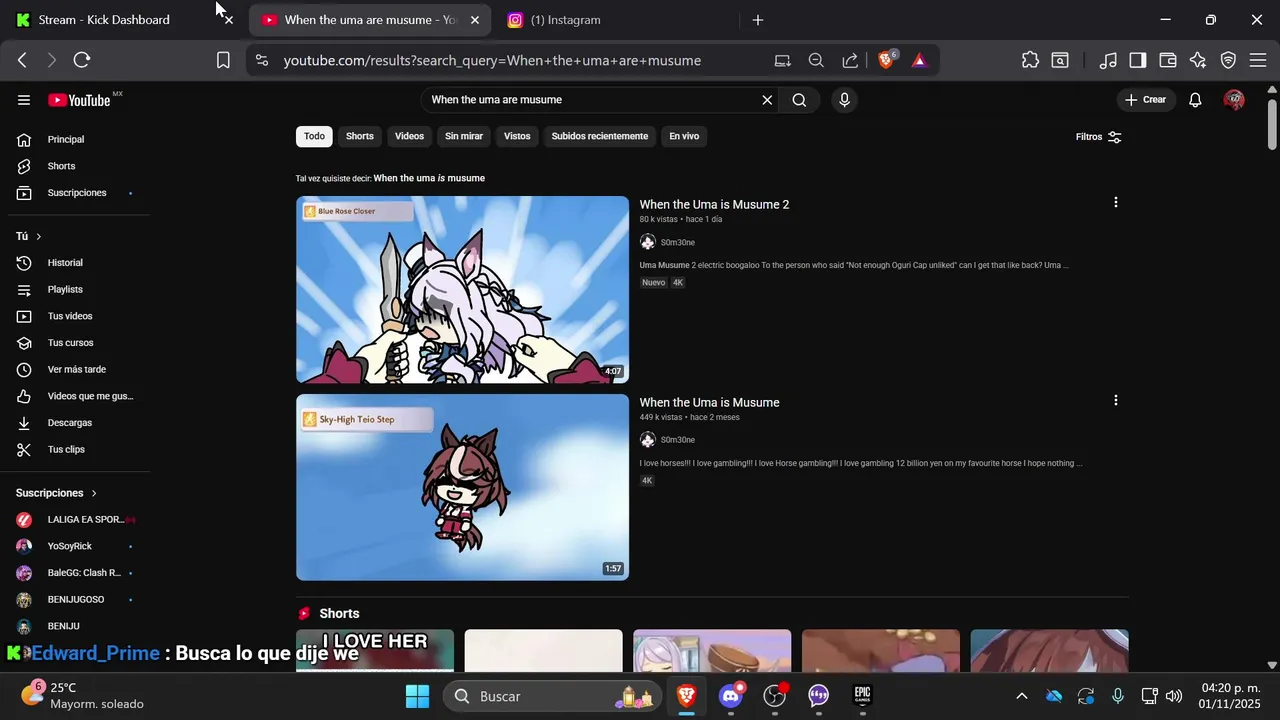
Task: Open options menu for the 449 k vistas video
Action: coord(1116,400)
